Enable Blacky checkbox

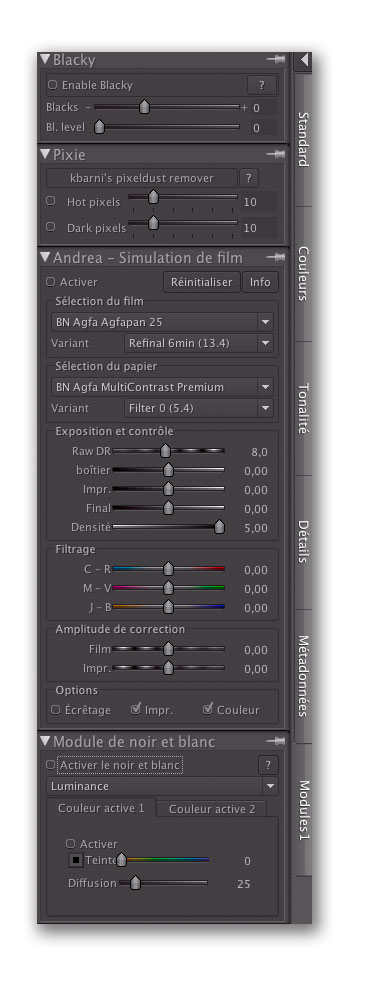[x=53, y=85]
